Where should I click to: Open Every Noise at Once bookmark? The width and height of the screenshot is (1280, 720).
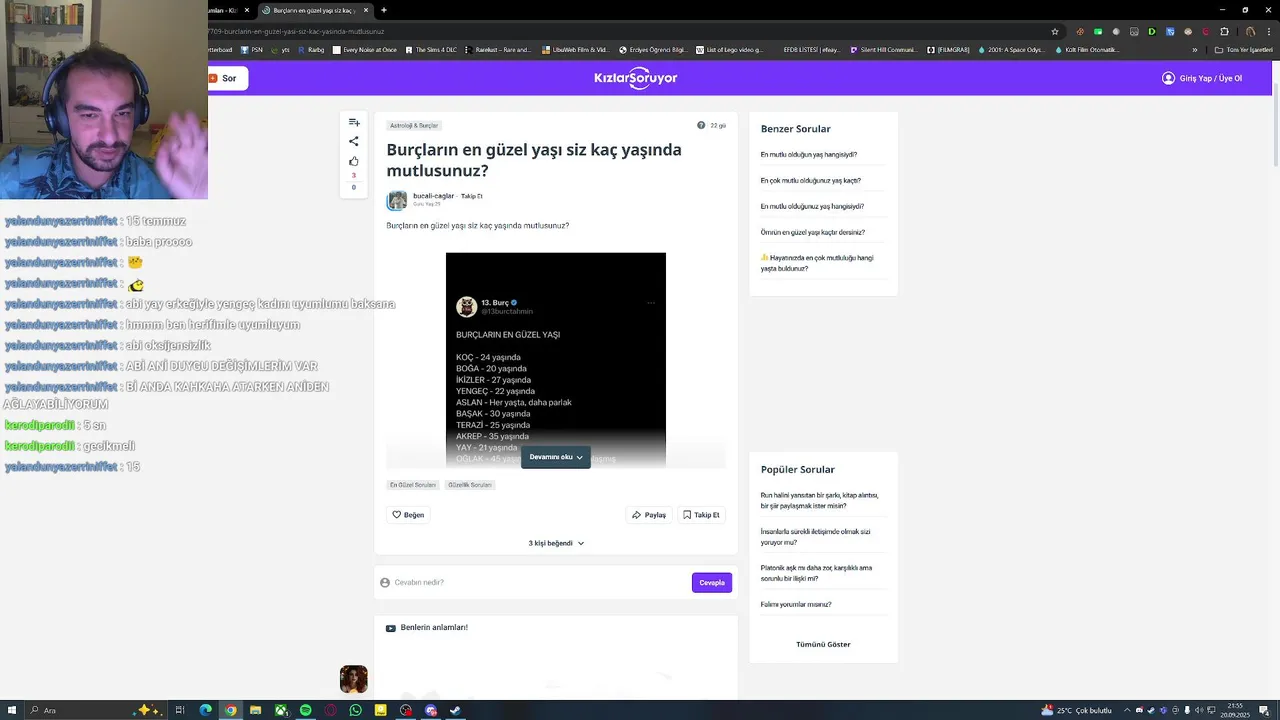click(365, 50)
